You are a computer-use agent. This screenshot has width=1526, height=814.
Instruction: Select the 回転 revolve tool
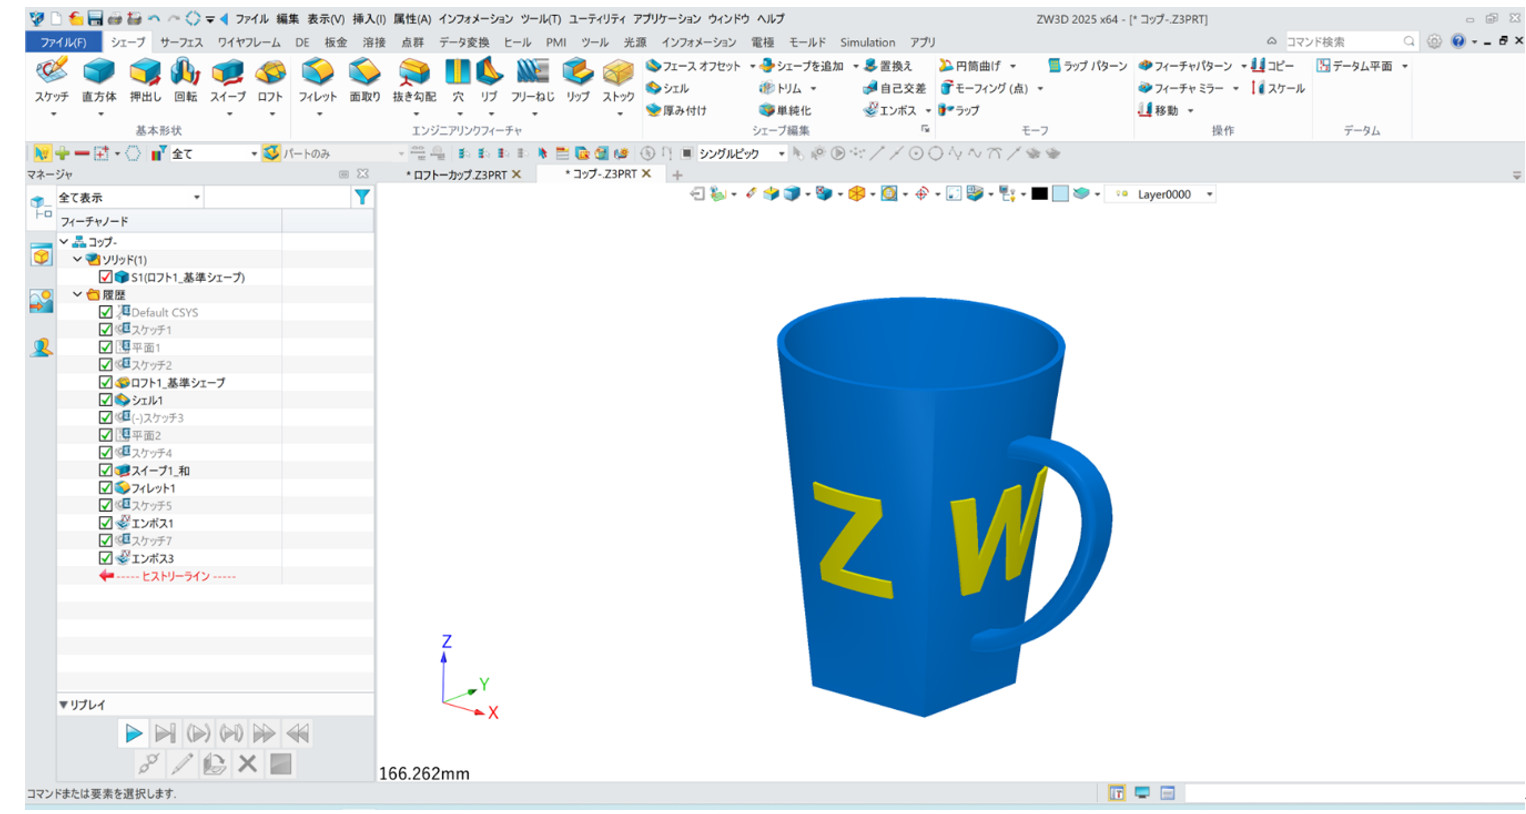[x=185, y=80]
